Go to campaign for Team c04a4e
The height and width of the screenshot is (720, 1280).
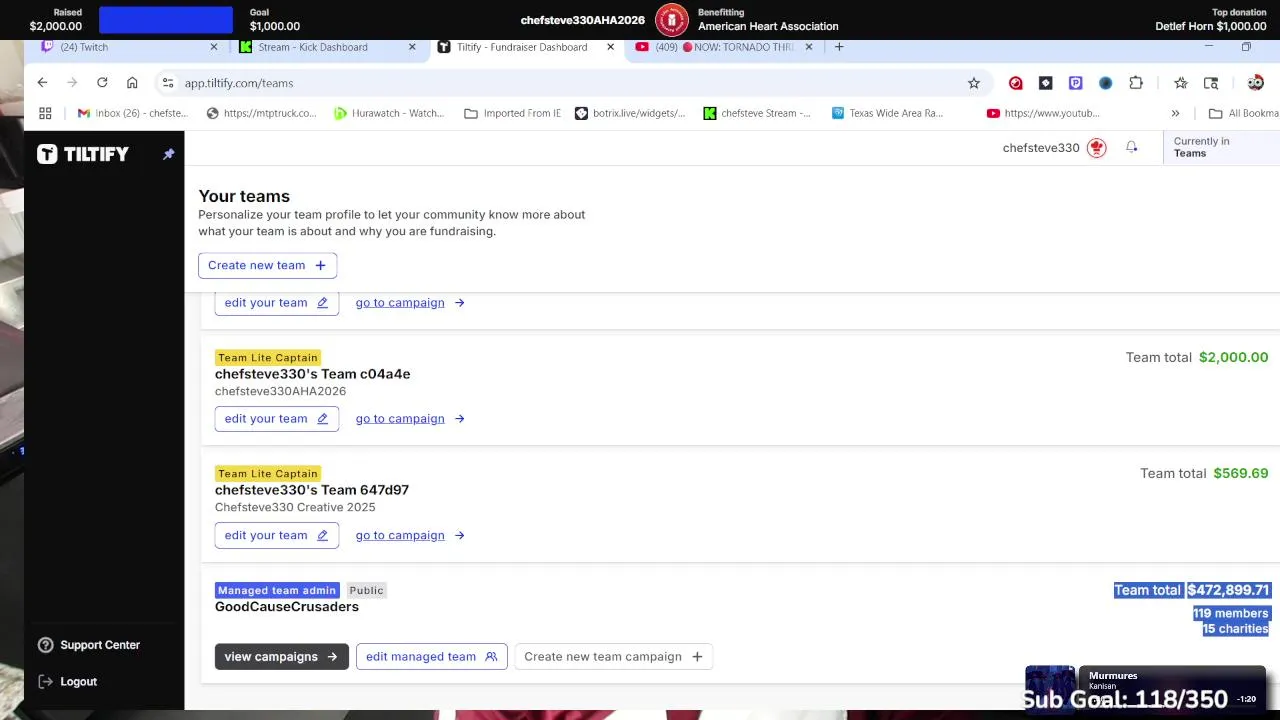tap(410, 419)
